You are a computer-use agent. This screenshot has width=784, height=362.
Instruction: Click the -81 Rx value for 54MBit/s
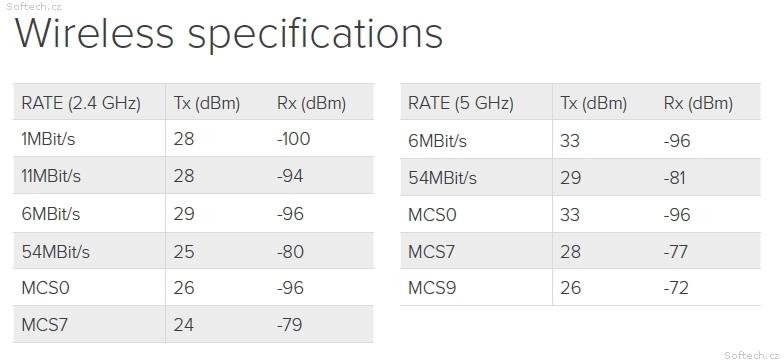[674, 178]
